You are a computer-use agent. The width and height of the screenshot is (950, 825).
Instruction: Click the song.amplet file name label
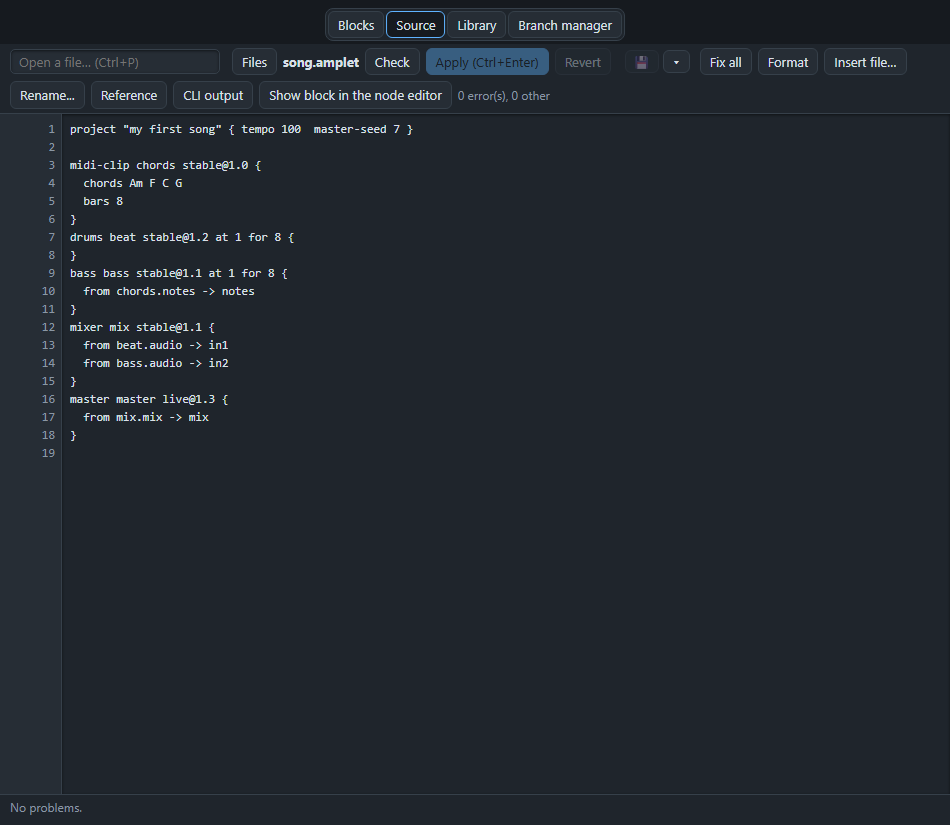(321, 62)
